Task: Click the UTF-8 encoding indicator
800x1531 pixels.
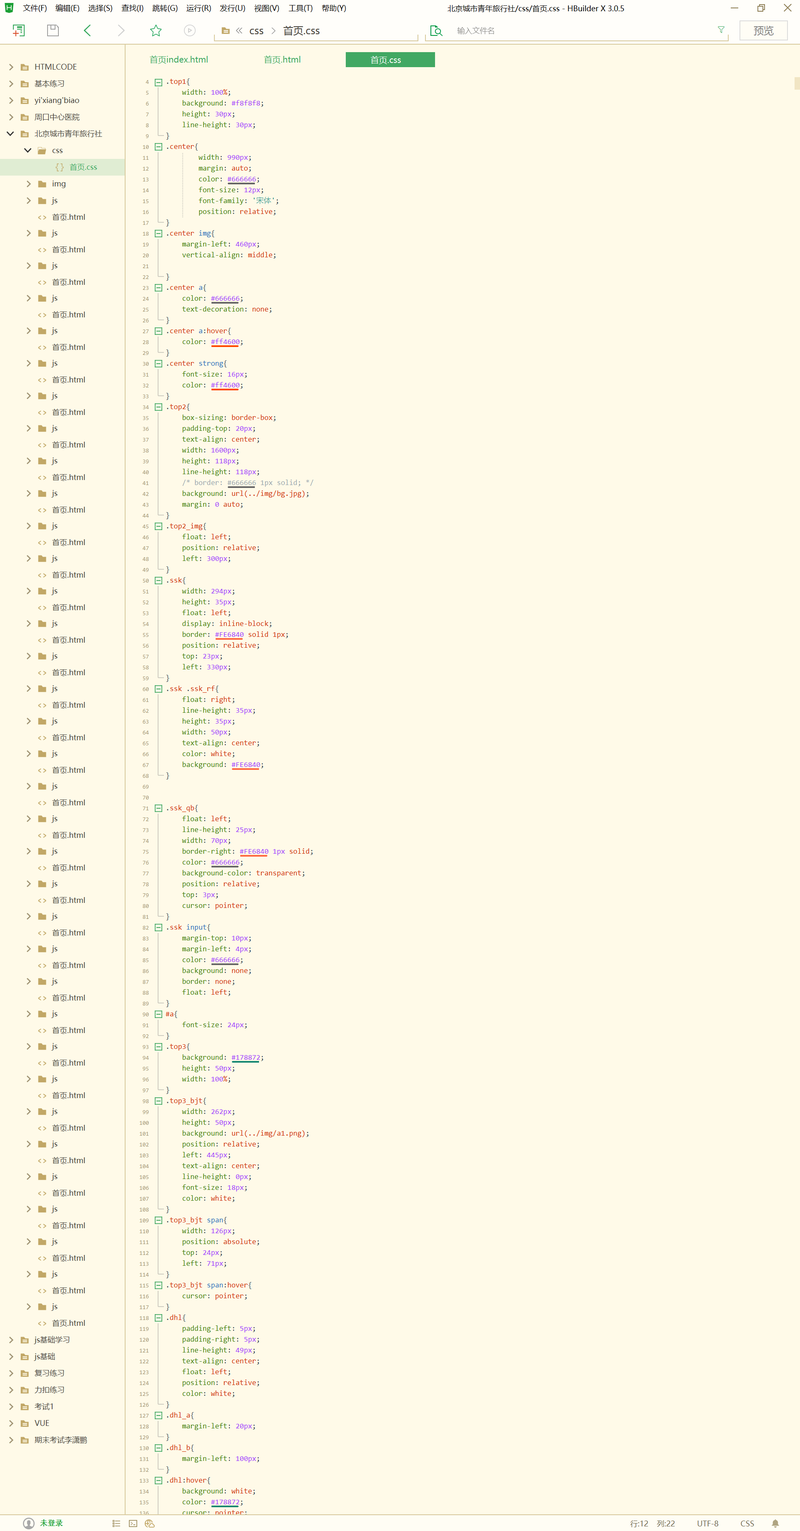Action: pos(707,1523)
